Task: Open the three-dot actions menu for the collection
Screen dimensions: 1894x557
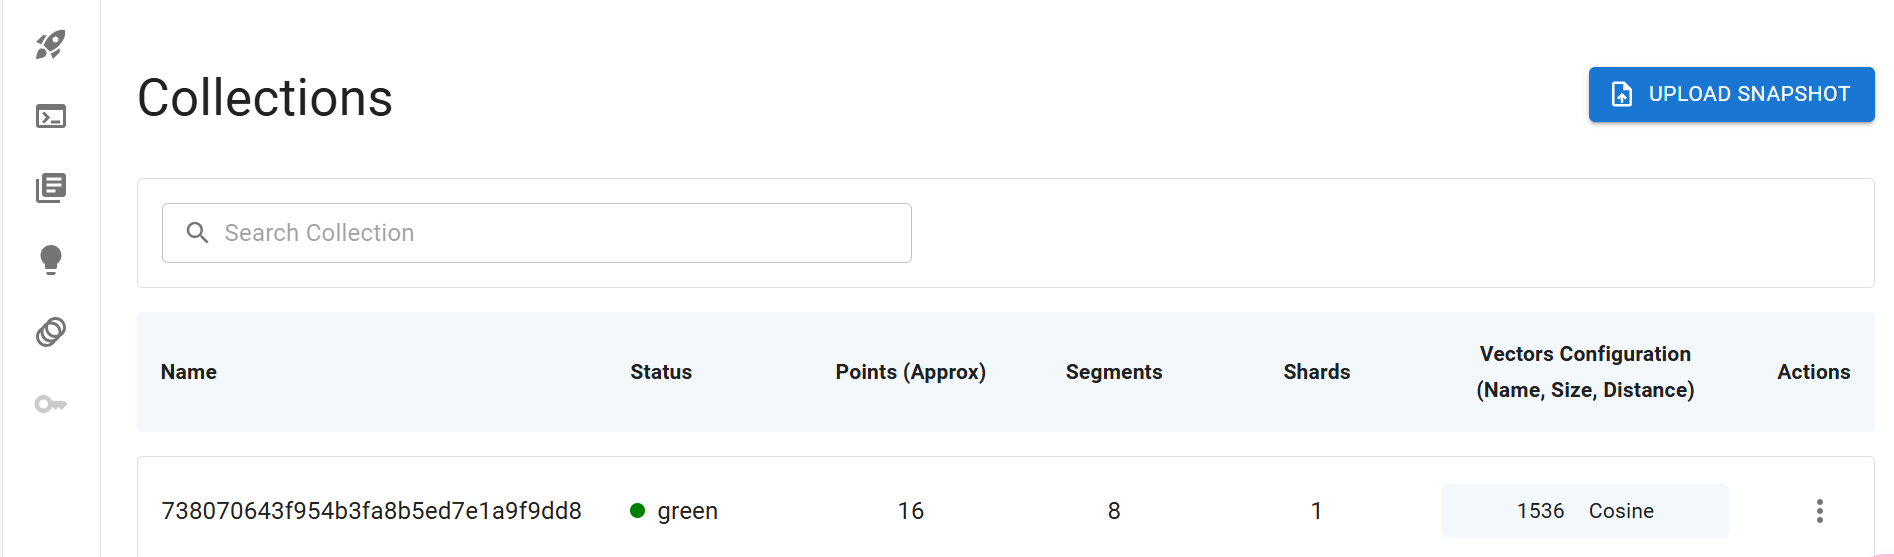Action: pos(1819,511)
